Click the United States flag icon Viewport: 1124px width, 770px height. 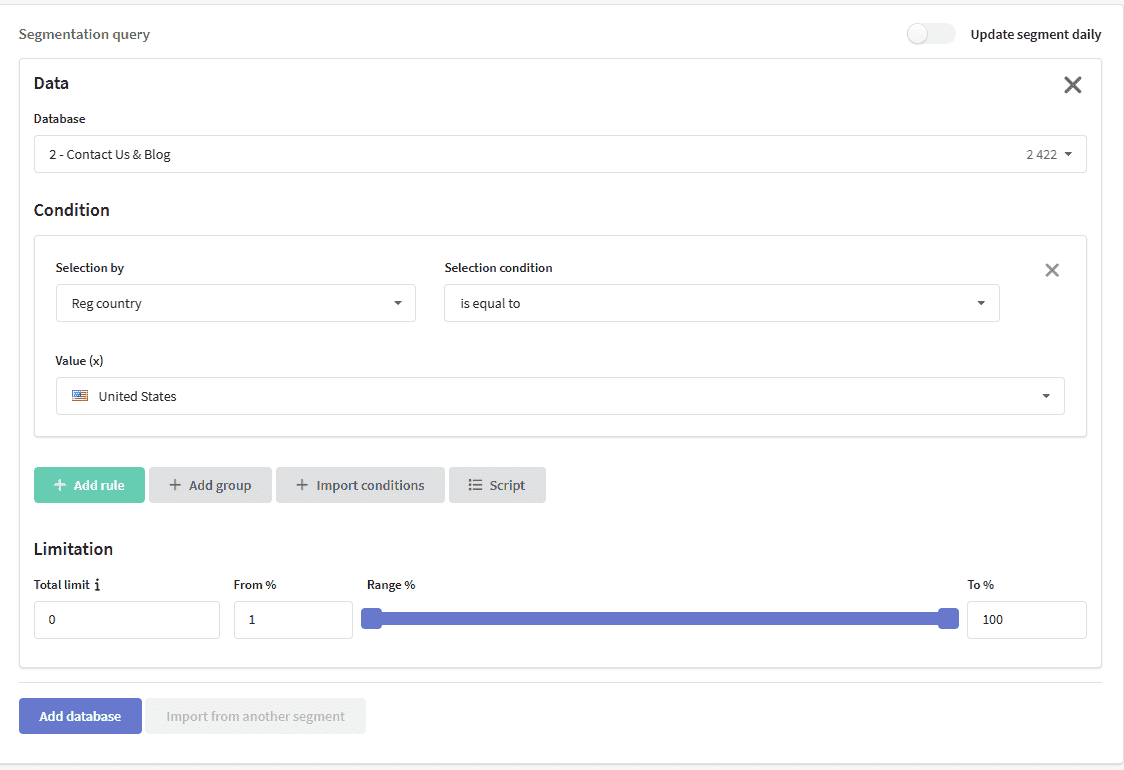click(80, 396)
